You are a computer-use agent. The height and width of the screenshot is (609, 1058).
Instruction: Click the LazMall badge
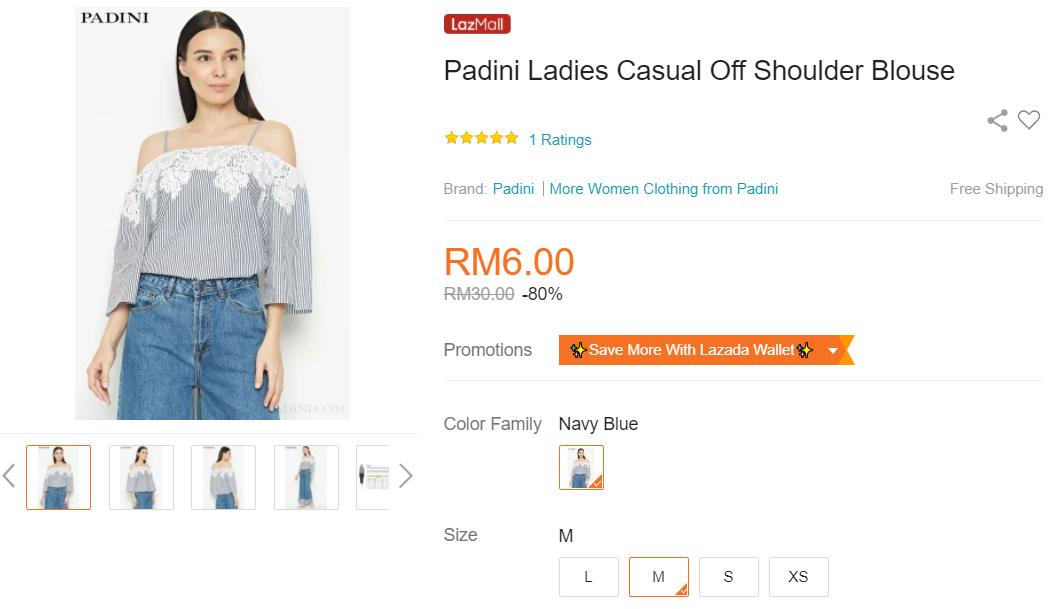pos(477,24)
